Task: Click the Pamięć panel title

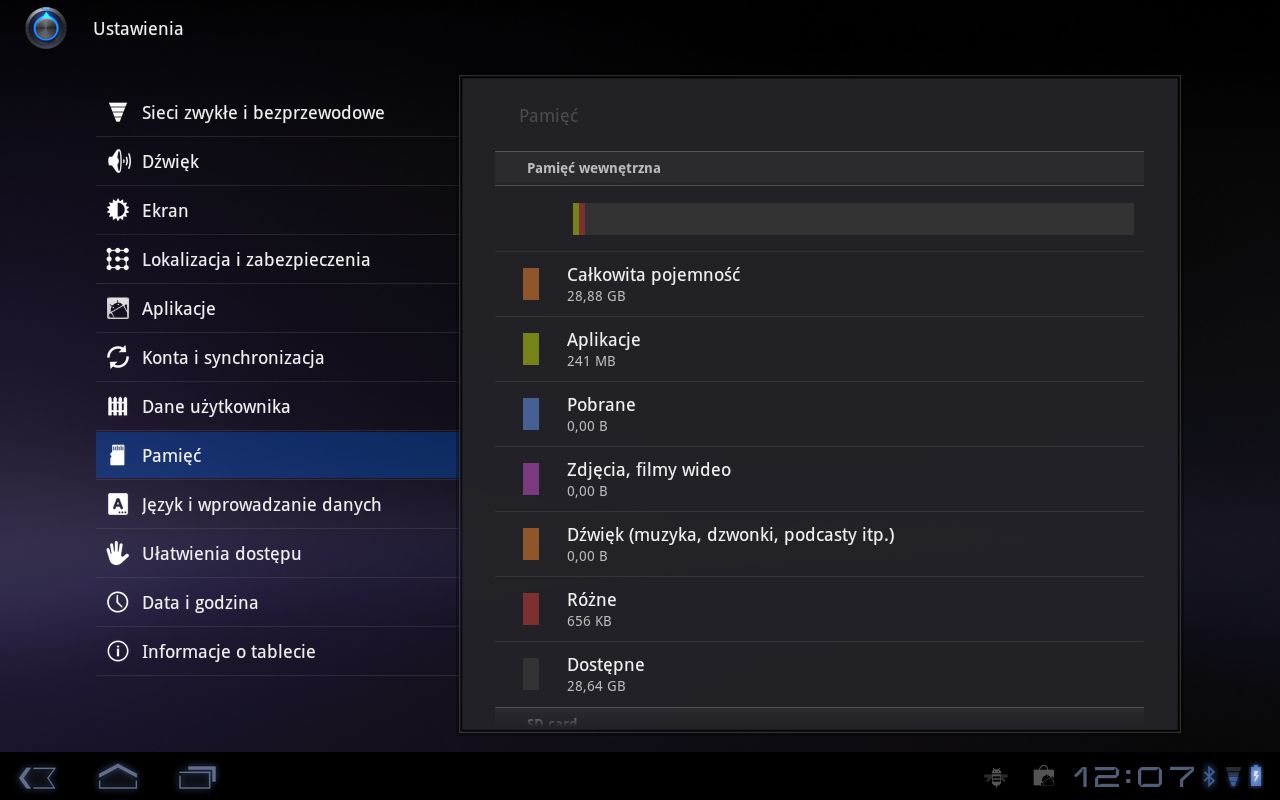Action: (x=549, y=116)
